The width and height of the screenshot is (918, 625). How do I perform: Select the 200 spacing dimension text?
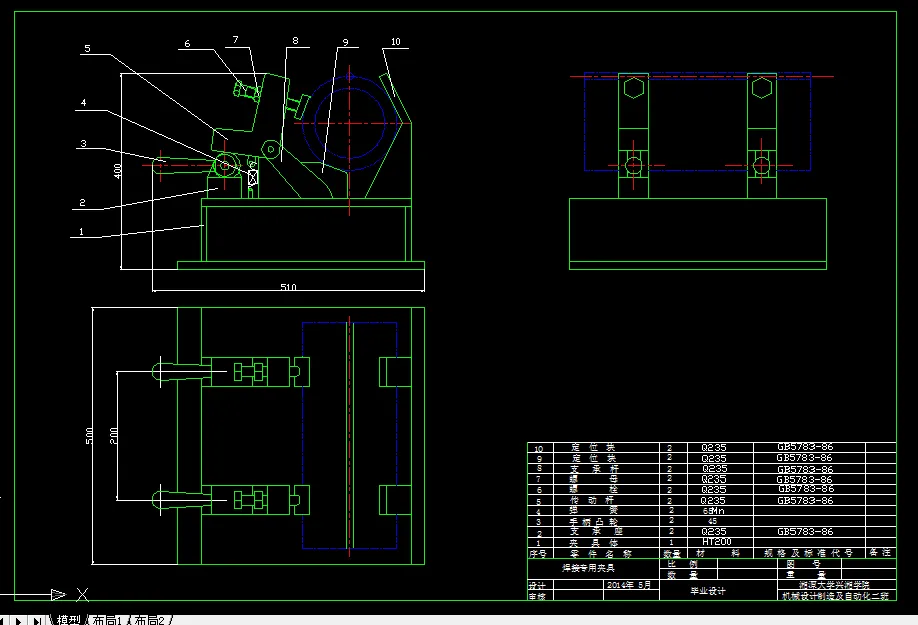(114, 435)
